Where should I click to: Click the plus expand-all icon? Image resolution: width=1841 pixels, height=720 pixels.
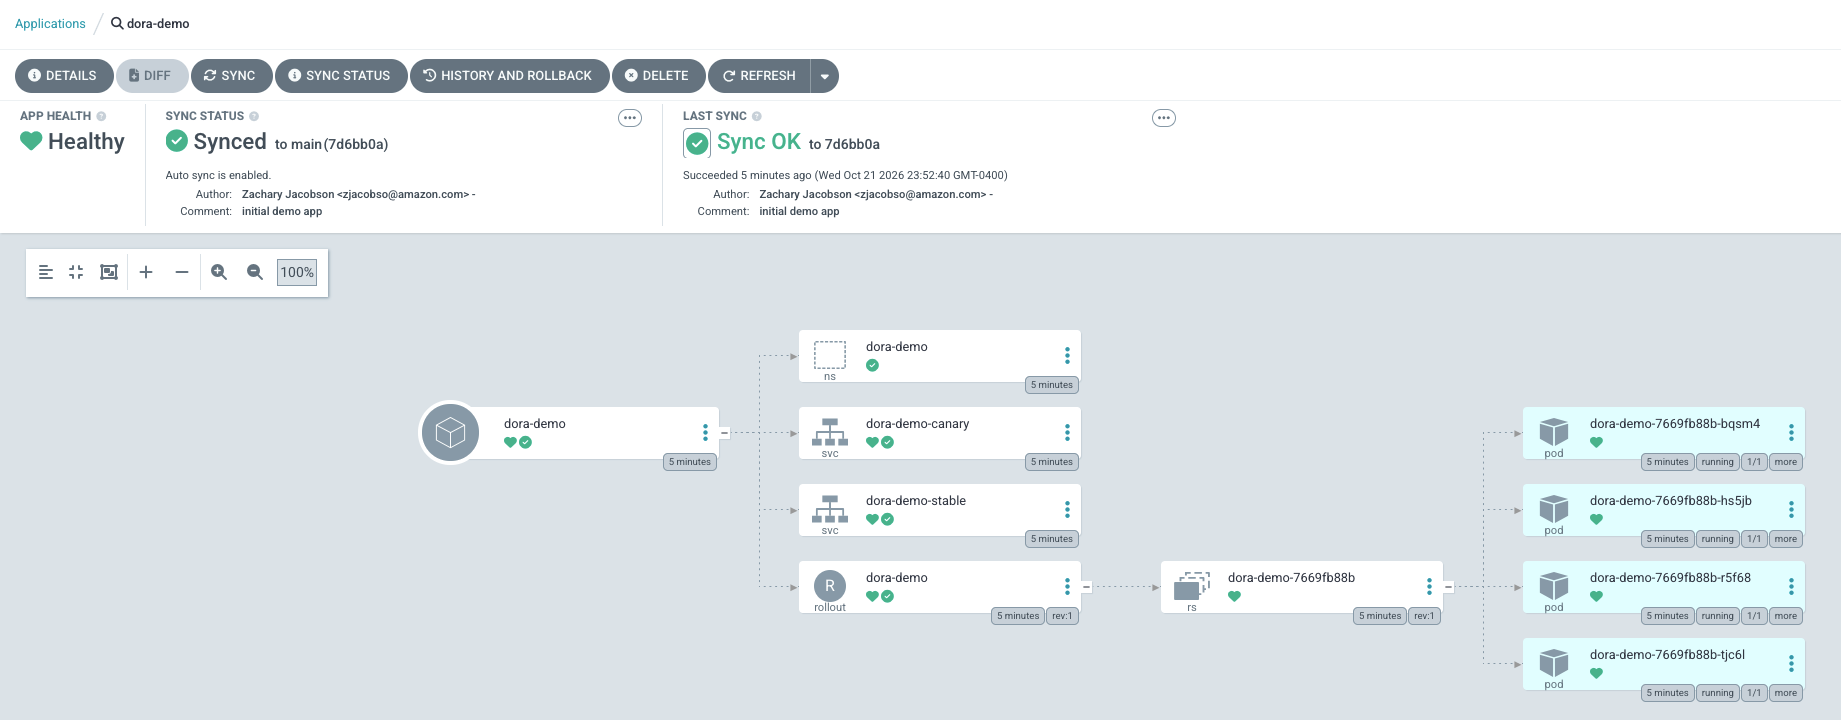tap(146, 272)
